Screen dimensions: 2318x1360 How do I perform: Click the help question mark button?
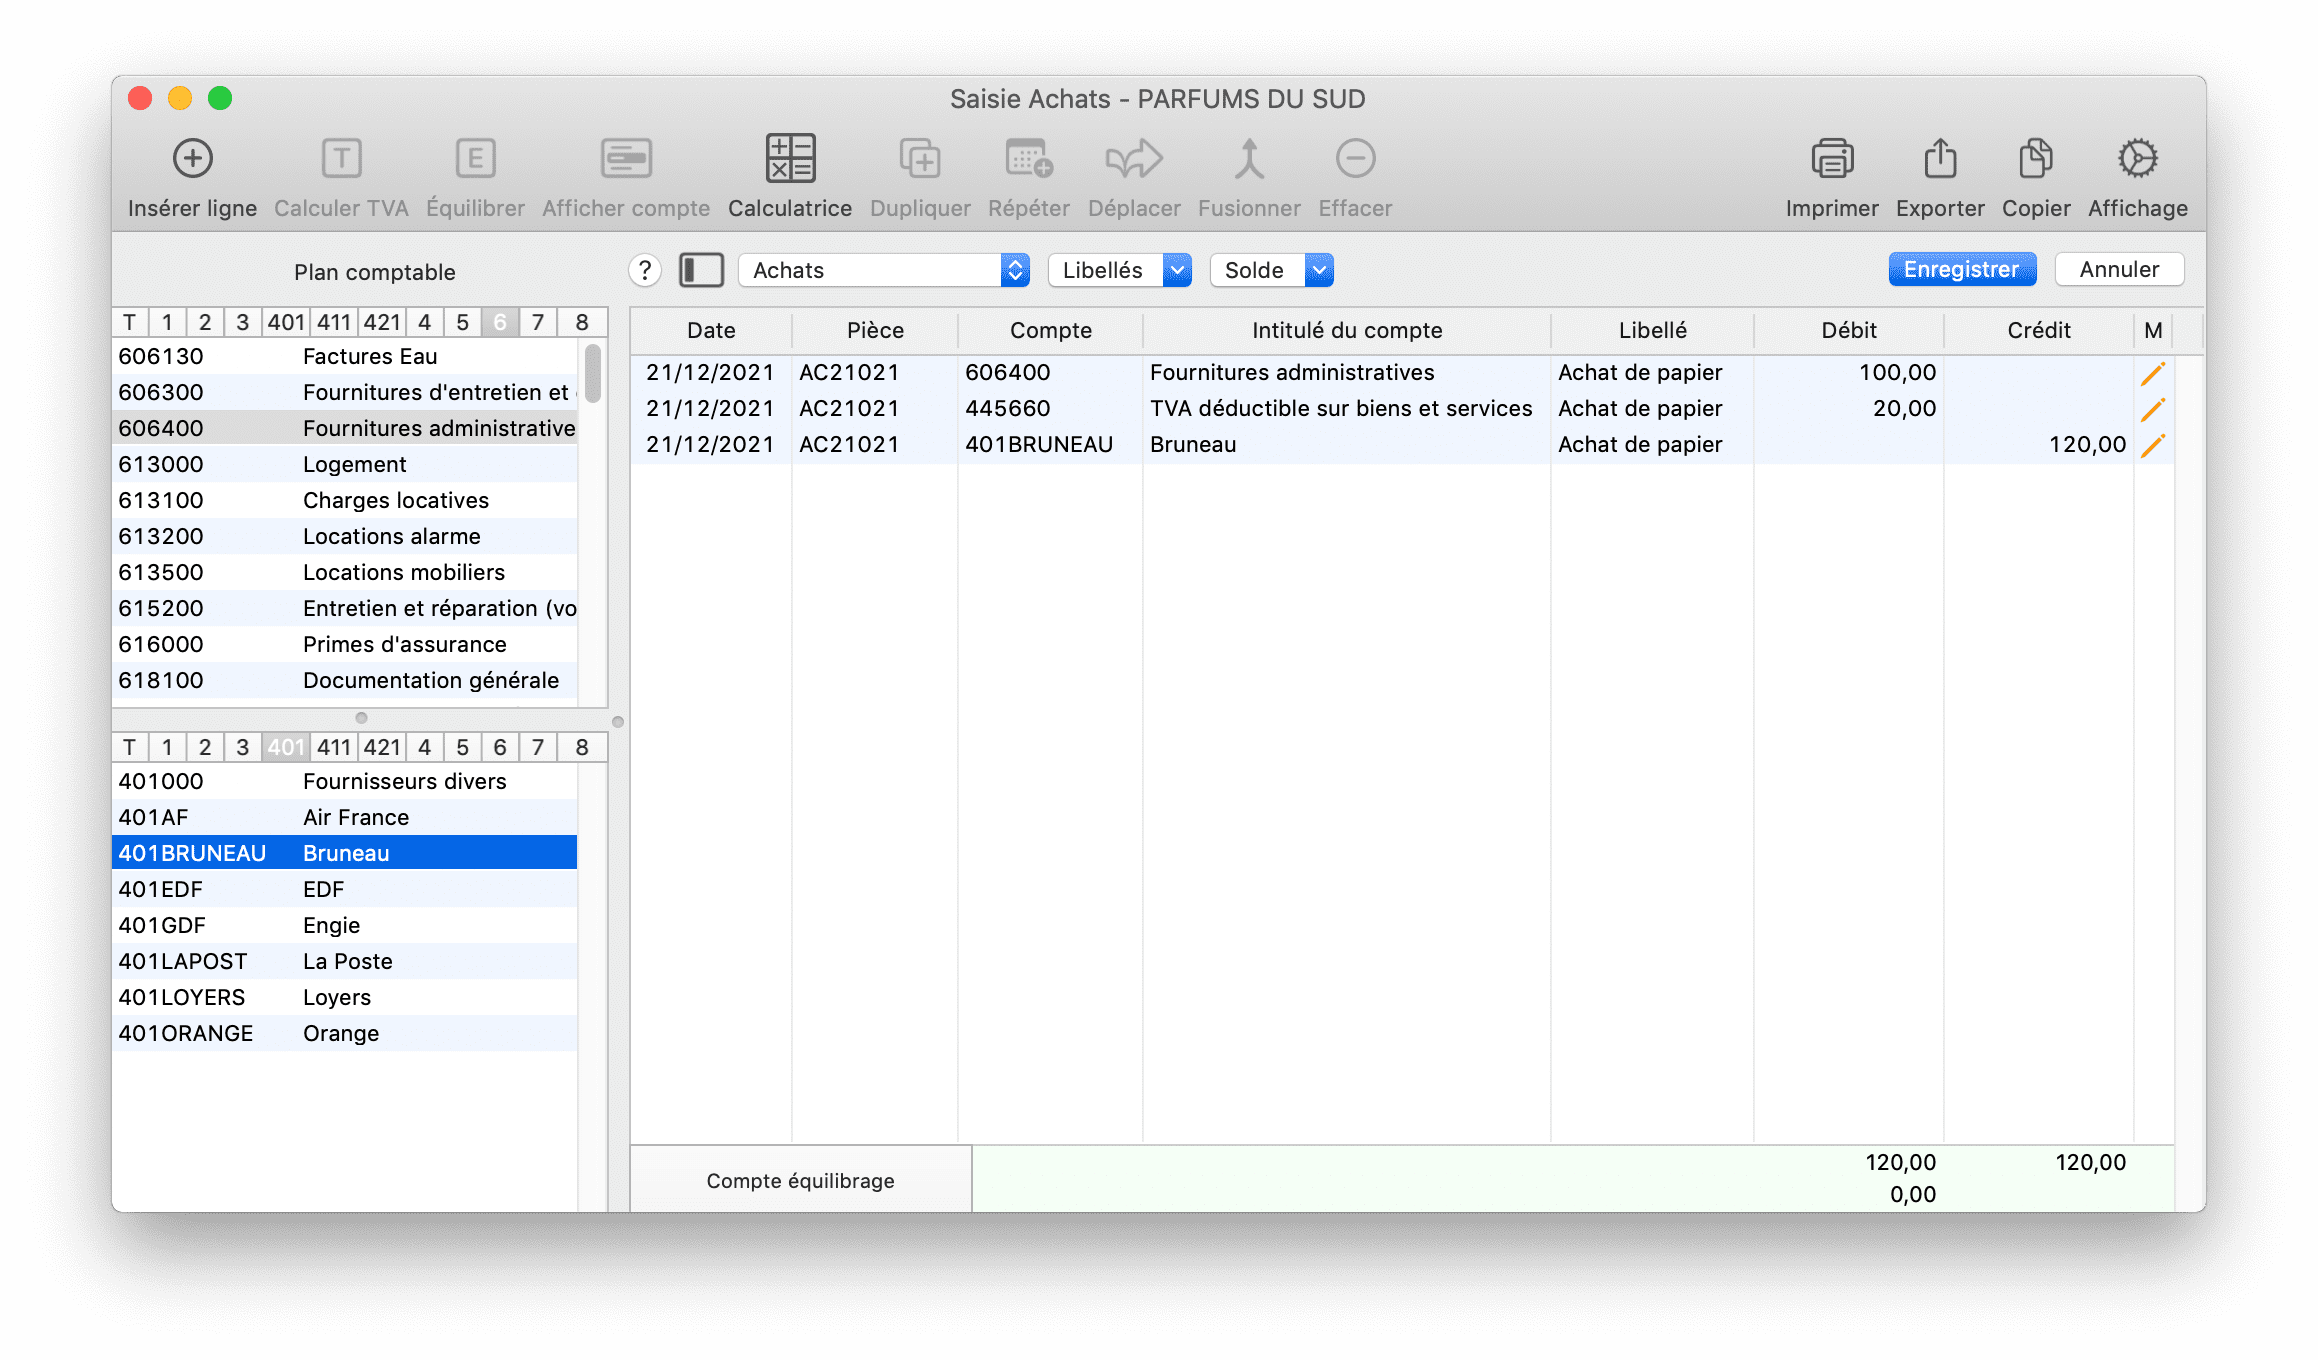645,270
